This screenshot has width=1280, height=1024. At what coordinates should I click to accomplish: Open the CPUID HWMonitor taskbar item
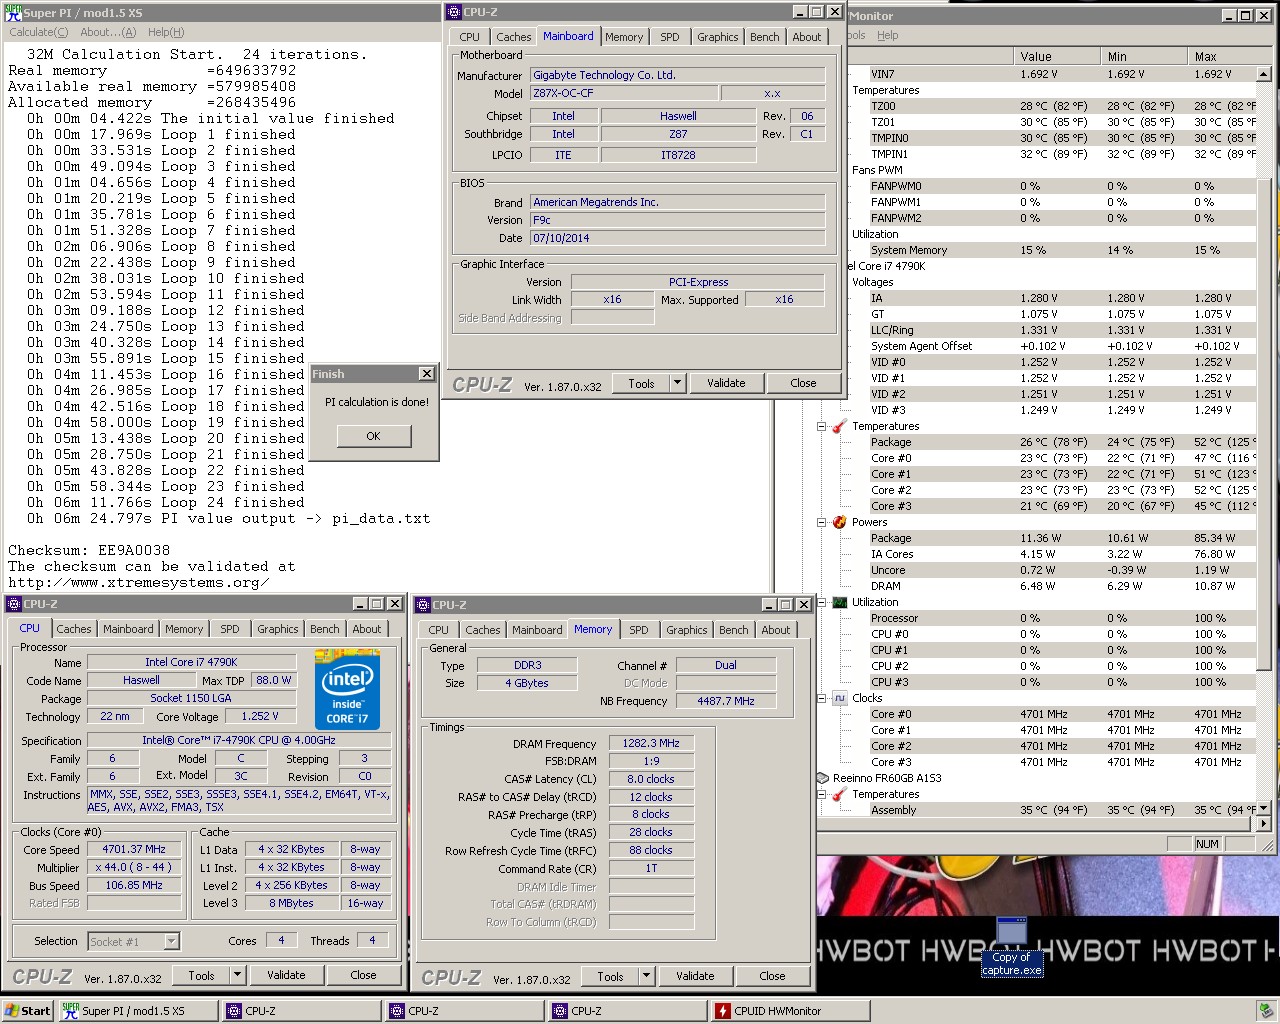788,1011
